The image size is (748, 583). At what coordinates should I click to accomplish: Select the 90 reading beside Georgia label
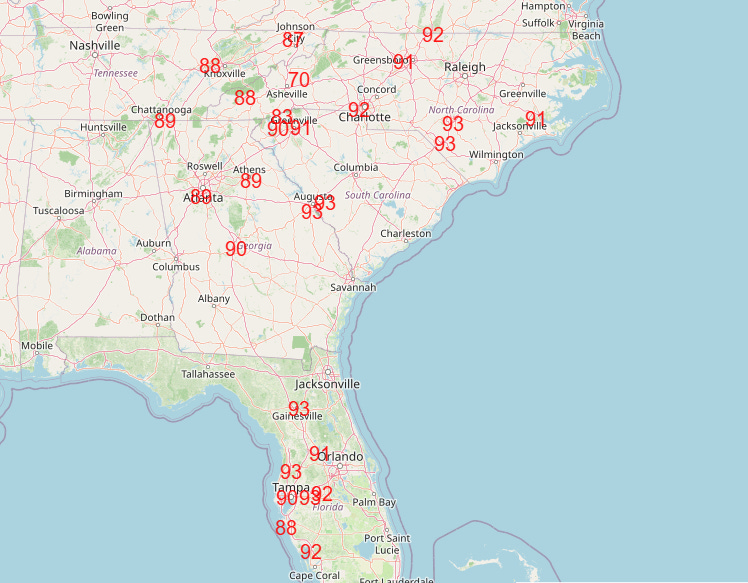coord(236,249)
